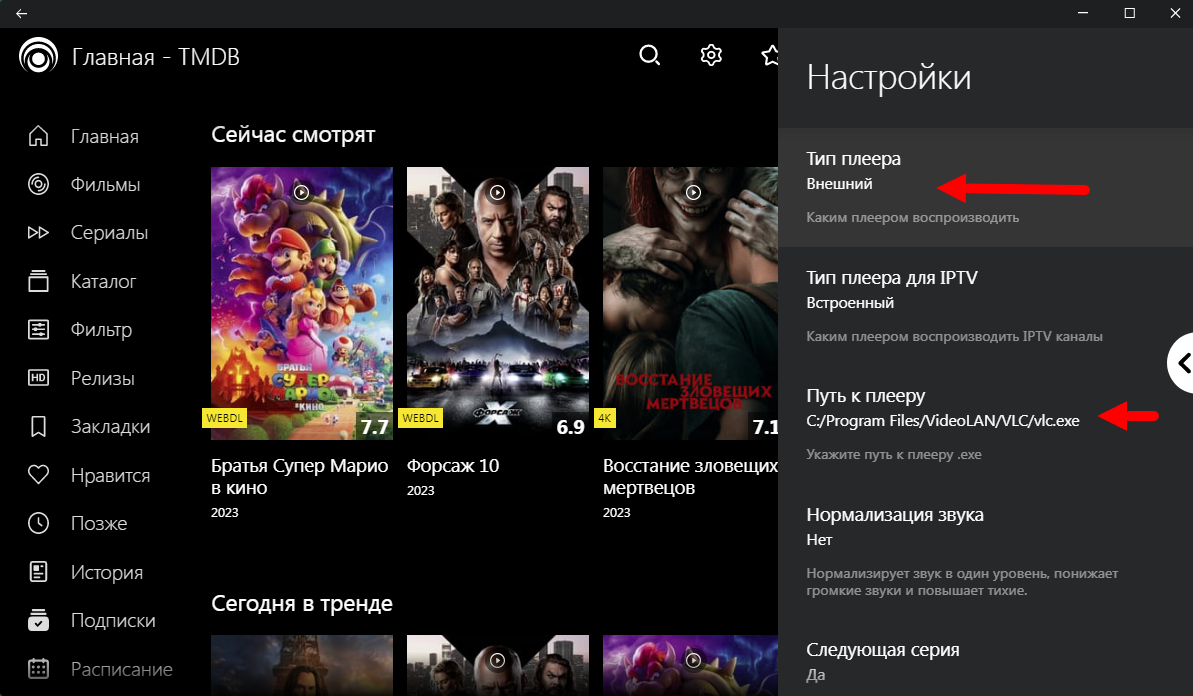The image size is (1193, 696).
Task: Maximize the application window
Action: click(1130, 14)
